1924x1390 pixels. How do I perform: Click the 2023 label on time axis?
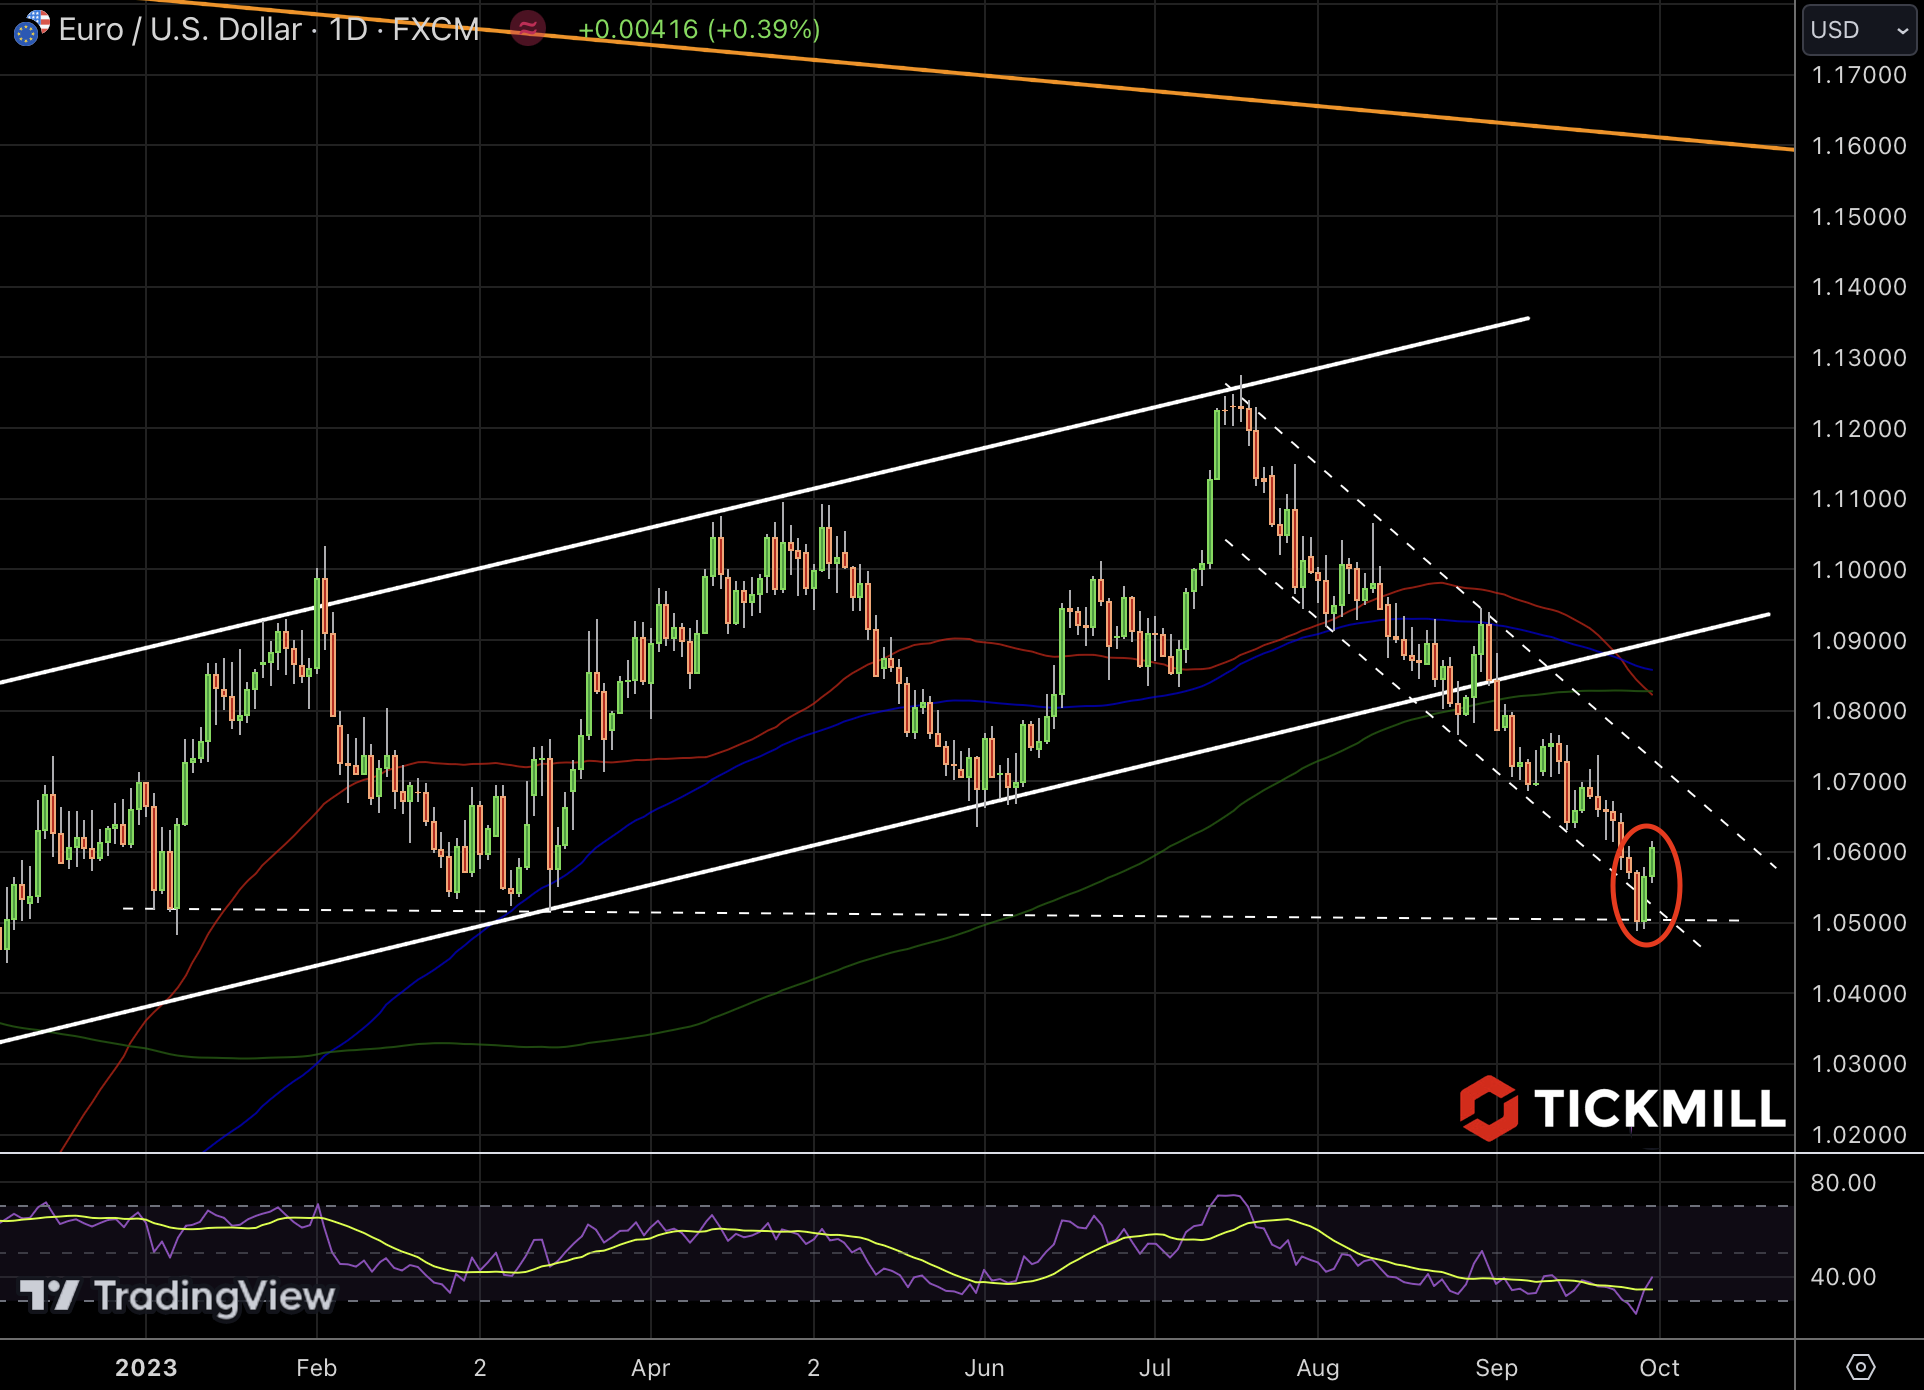(145, 1367)
